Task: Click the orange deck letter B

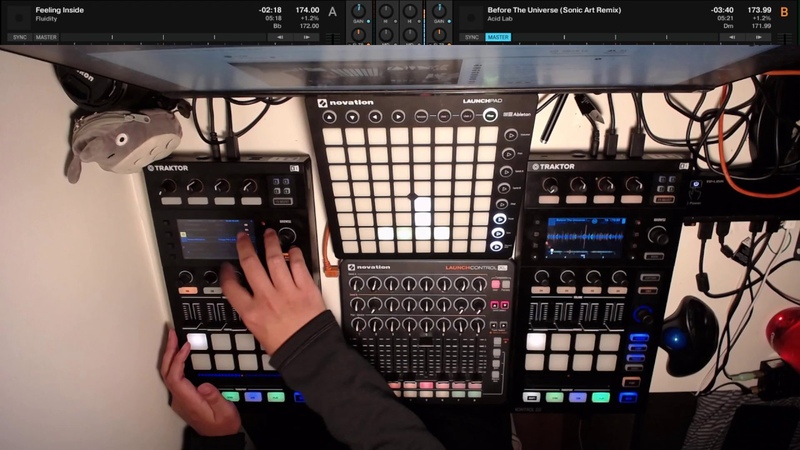Action: point(784,11)
